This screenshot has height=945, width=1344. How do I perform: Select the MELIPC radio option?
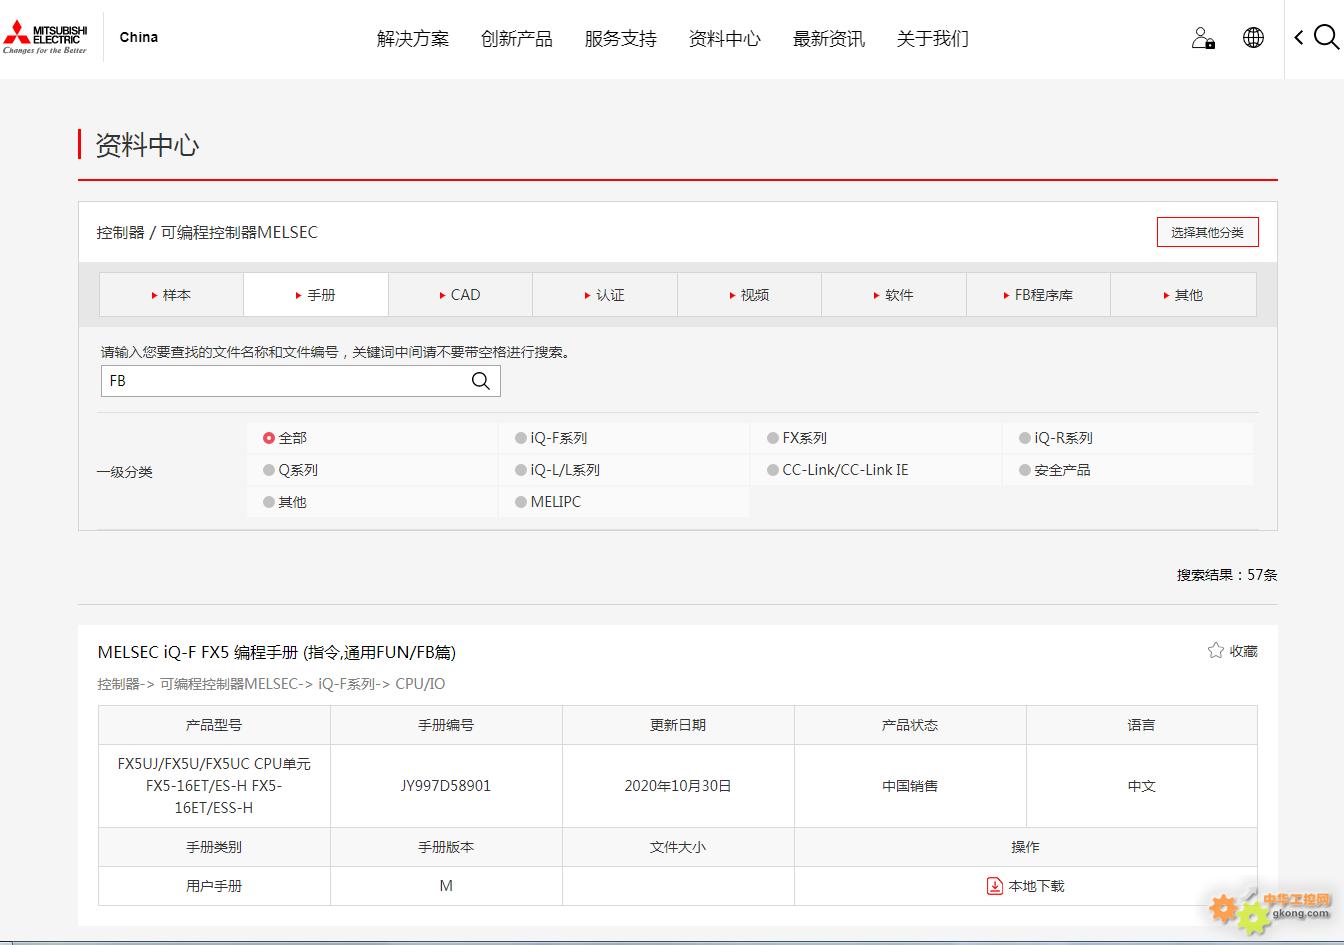click(521, 502)
